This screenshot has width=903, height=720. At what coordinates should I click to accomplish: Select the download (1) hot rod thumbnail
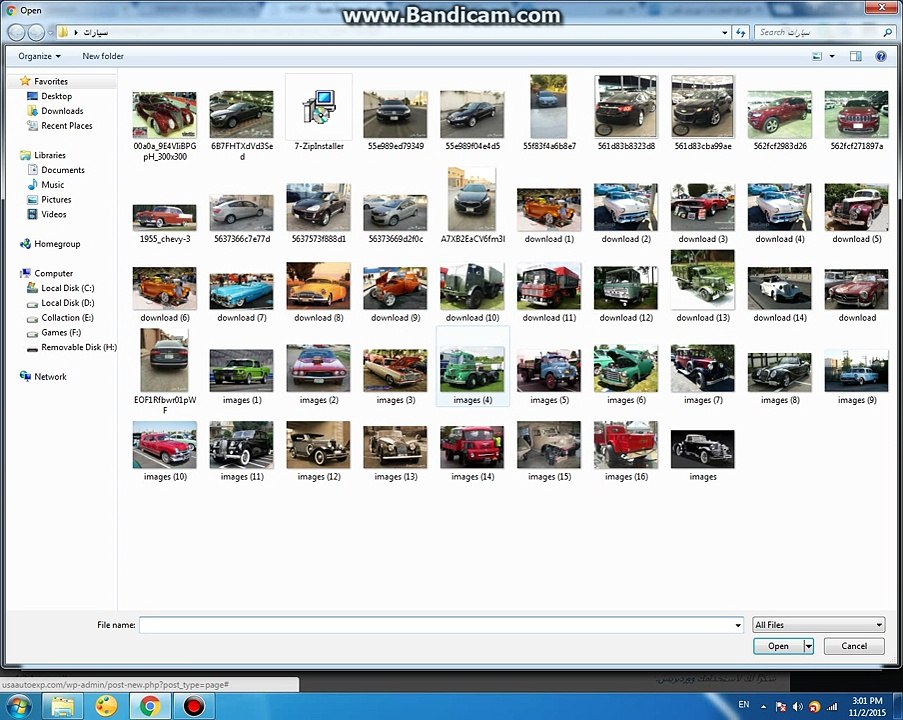click(x=549, y=209)
